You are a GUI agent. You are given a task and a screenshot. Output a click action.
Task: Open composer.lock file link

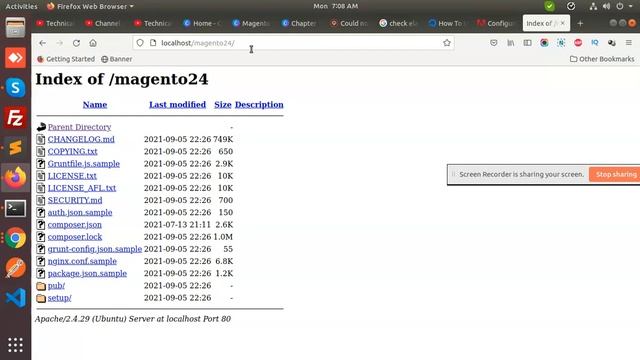coord(75,237)
